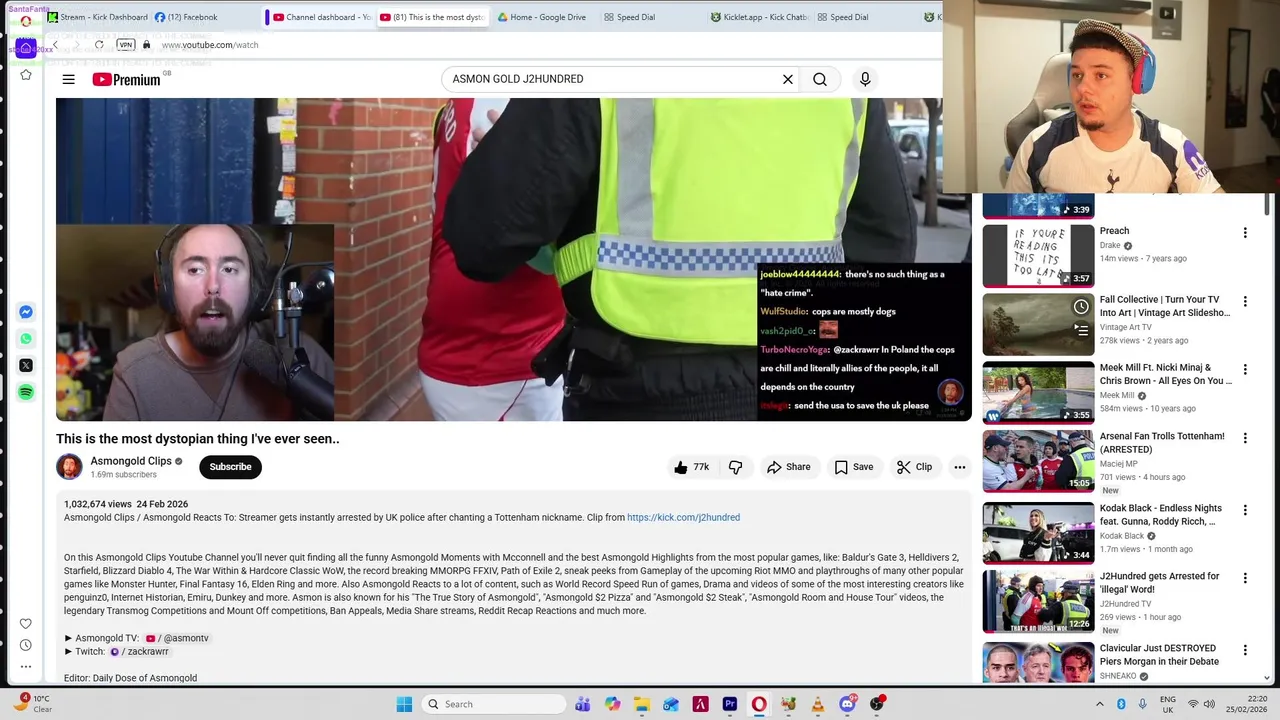Open Messenger in Opera sidebar
This screenshot has height=720, width=1280.
pyautogui.click(x=26, y=312)
